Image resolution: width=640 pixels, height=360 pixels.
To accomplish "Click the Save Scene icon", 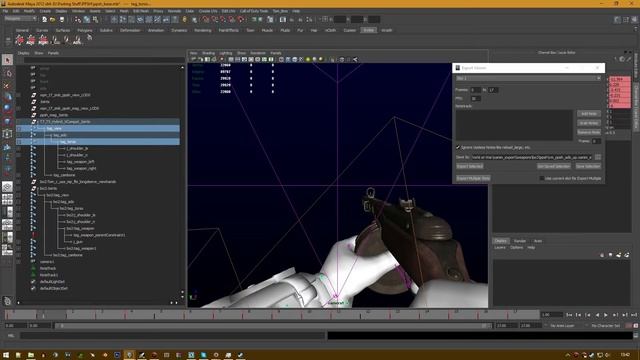I will click(62, 19).
